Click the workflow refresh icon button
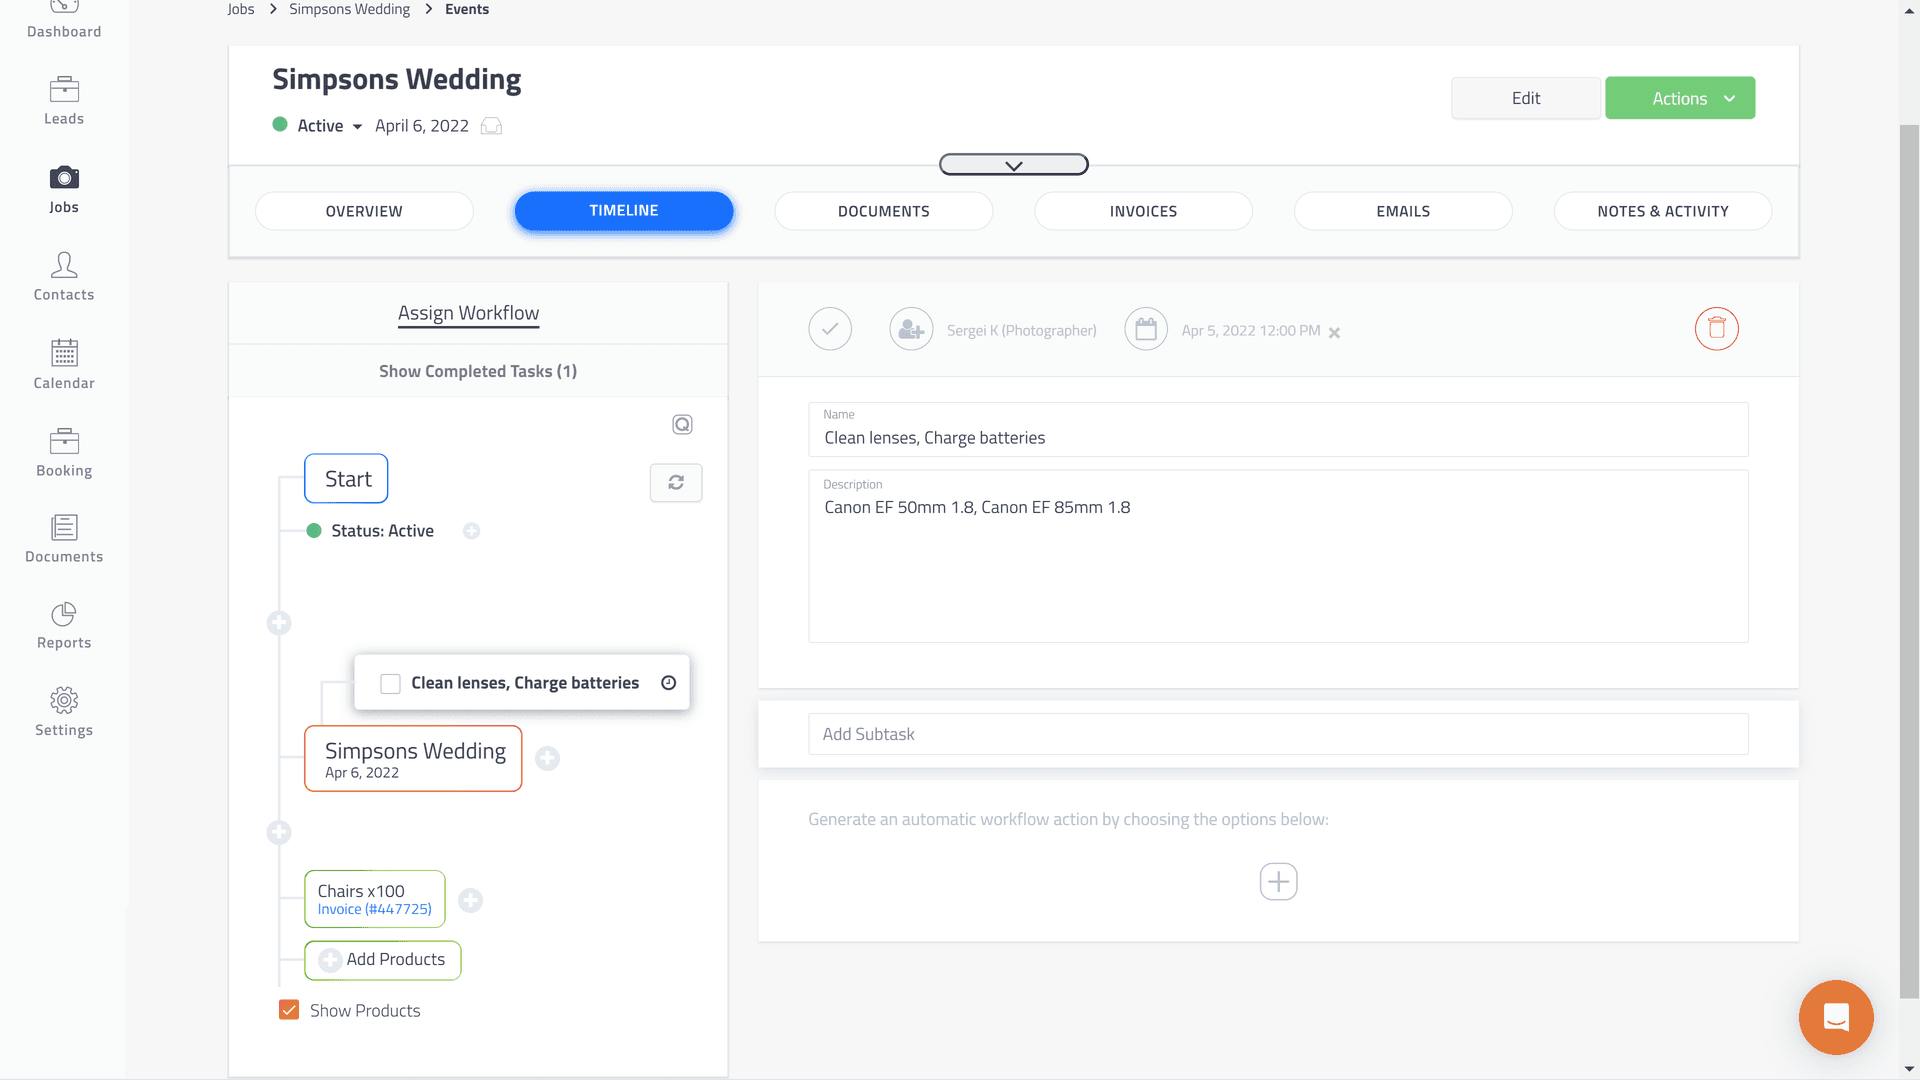 (x=676, y=482)
